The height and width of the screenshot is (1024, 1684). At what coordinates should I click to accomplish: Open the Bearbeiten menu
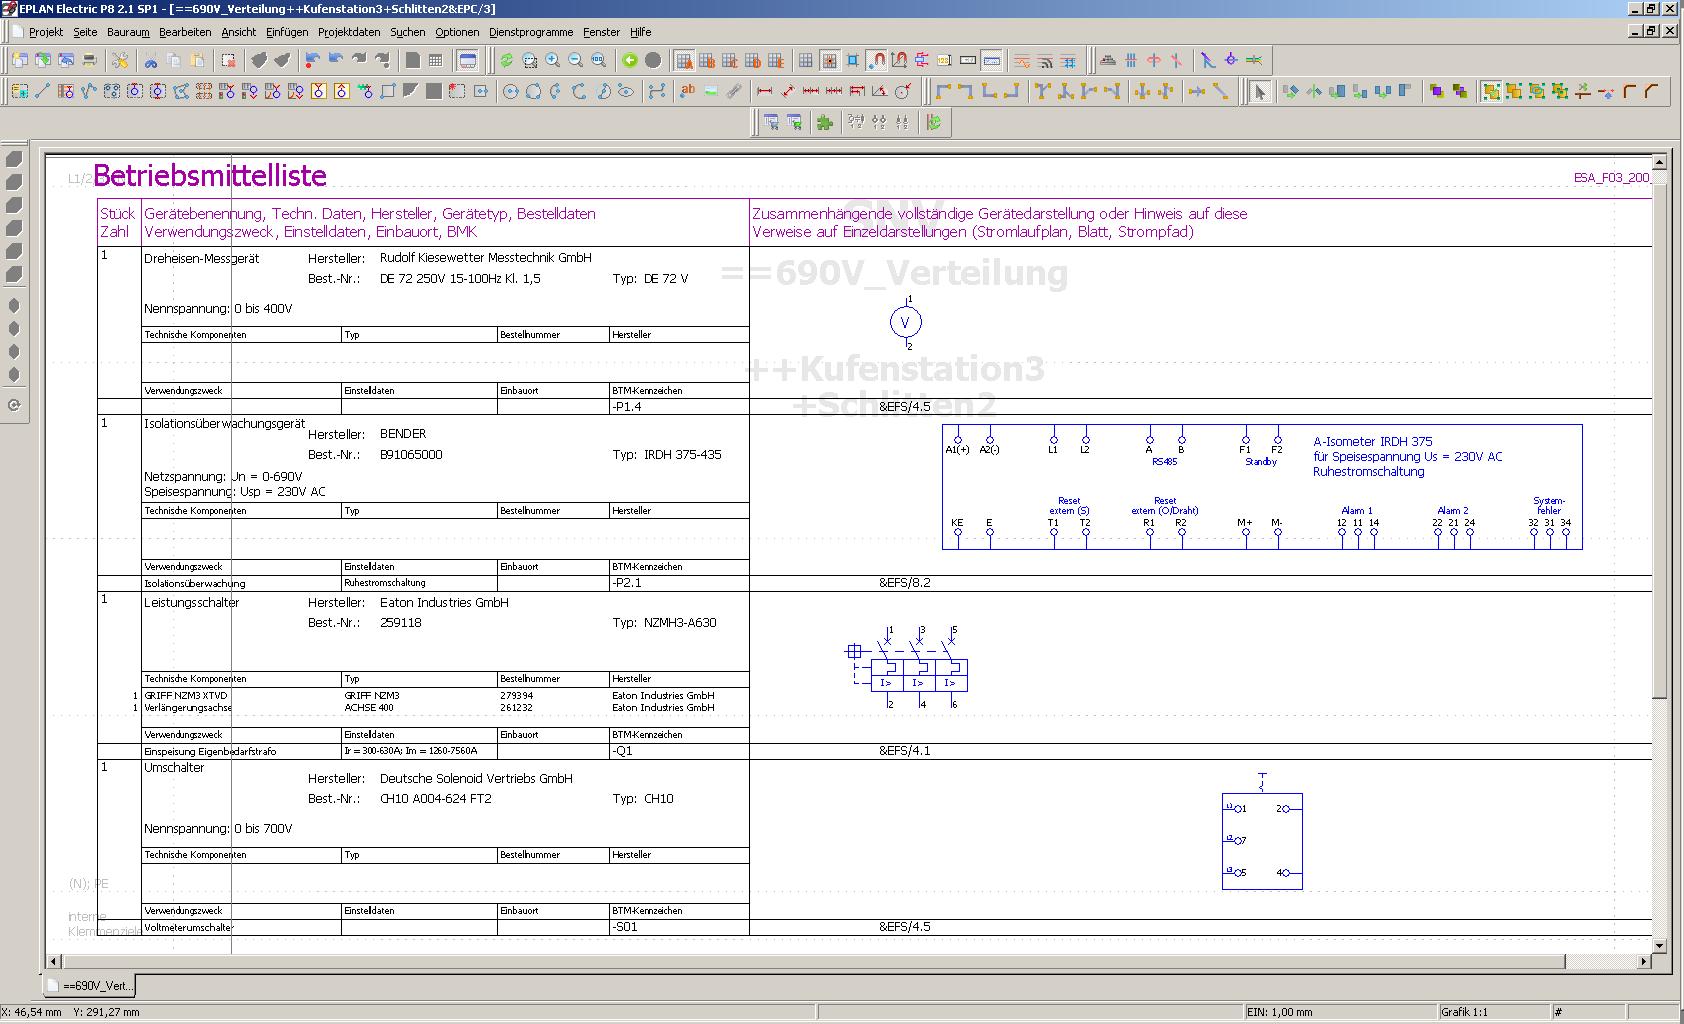click(x=185, y=32)
